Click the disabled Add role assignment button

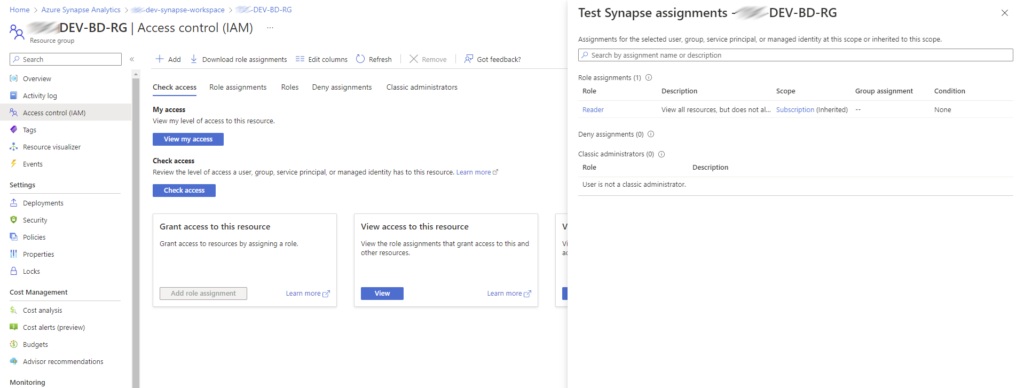coord(203,293)
